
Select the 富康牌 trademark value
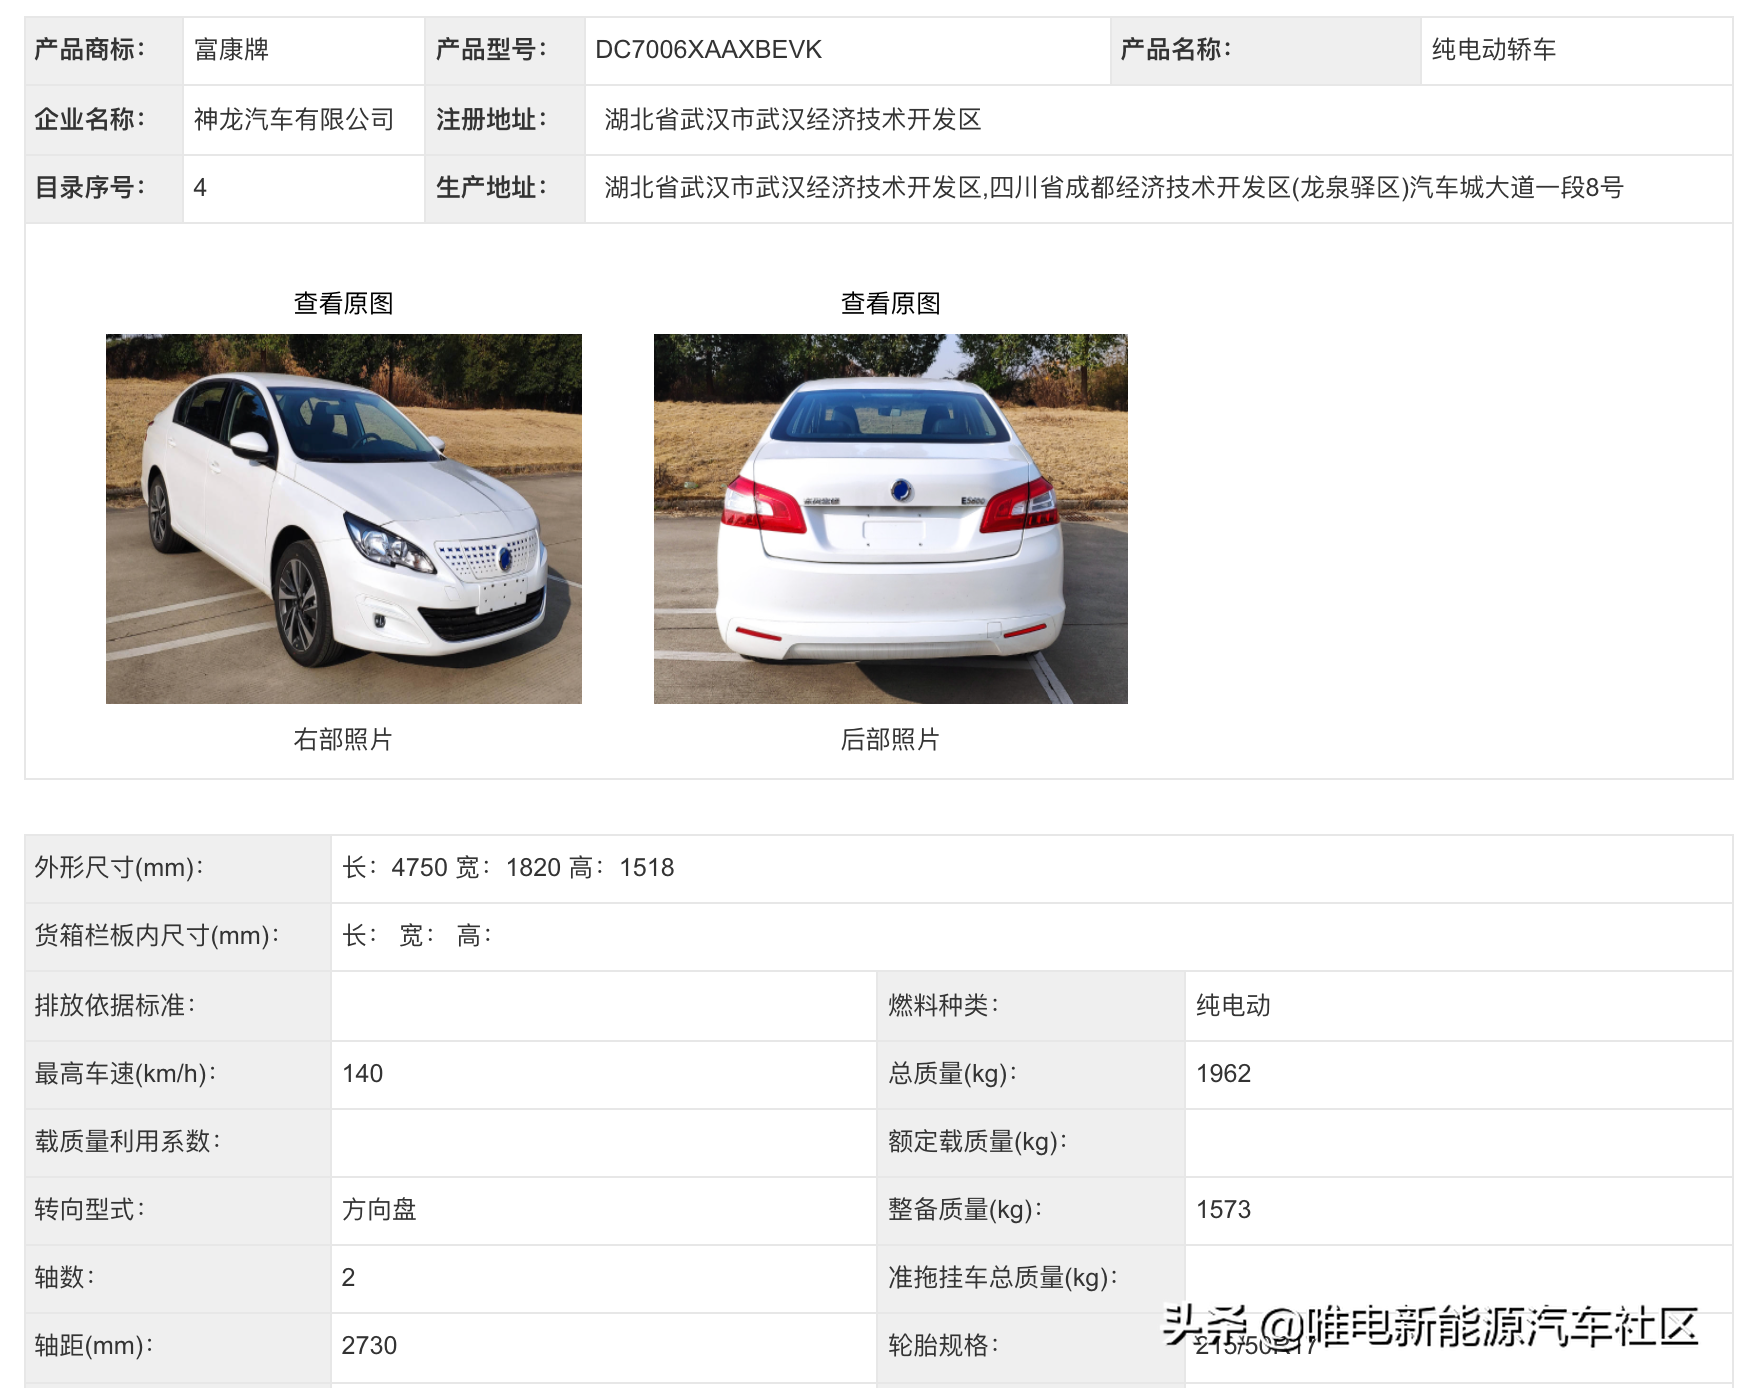(231, 49)
